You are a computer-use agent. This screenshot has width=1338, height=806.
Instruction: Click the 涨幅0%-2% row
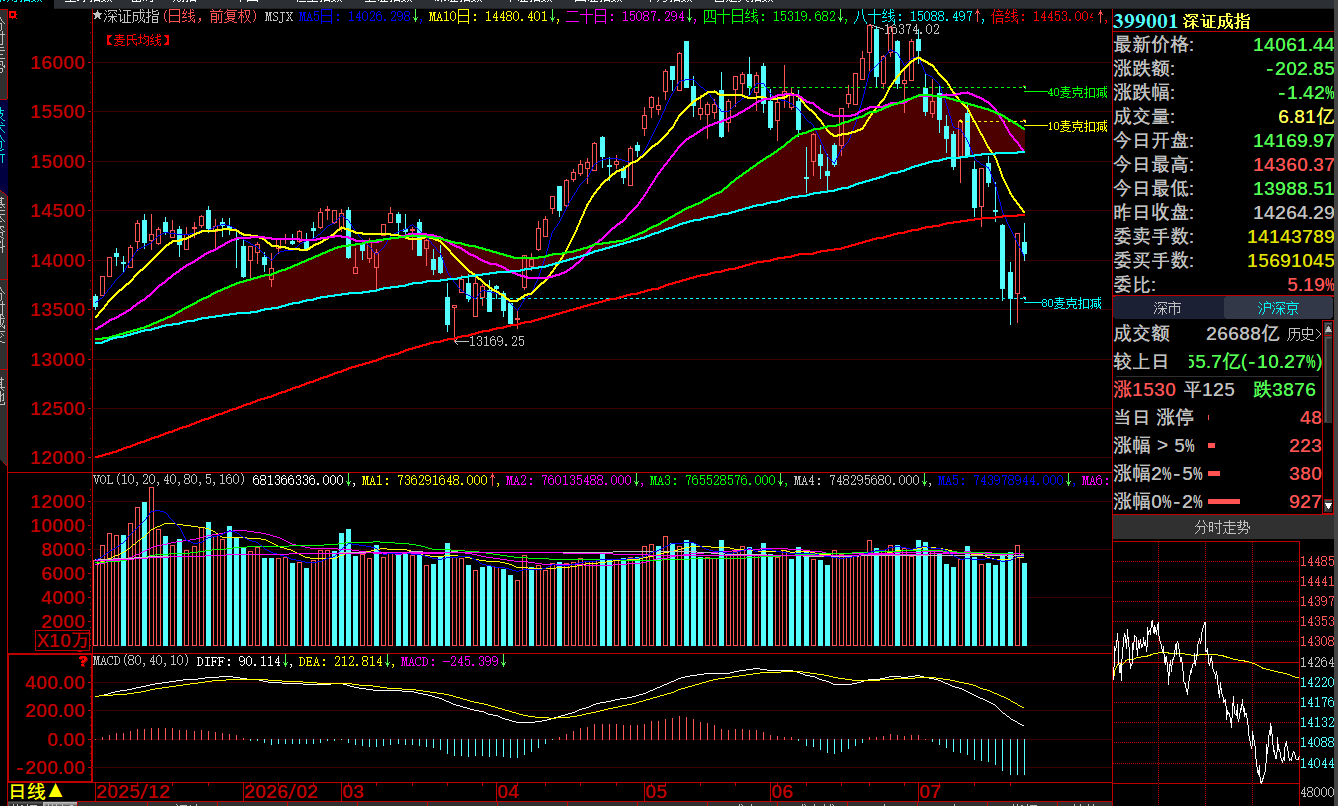pos(1217,502)
